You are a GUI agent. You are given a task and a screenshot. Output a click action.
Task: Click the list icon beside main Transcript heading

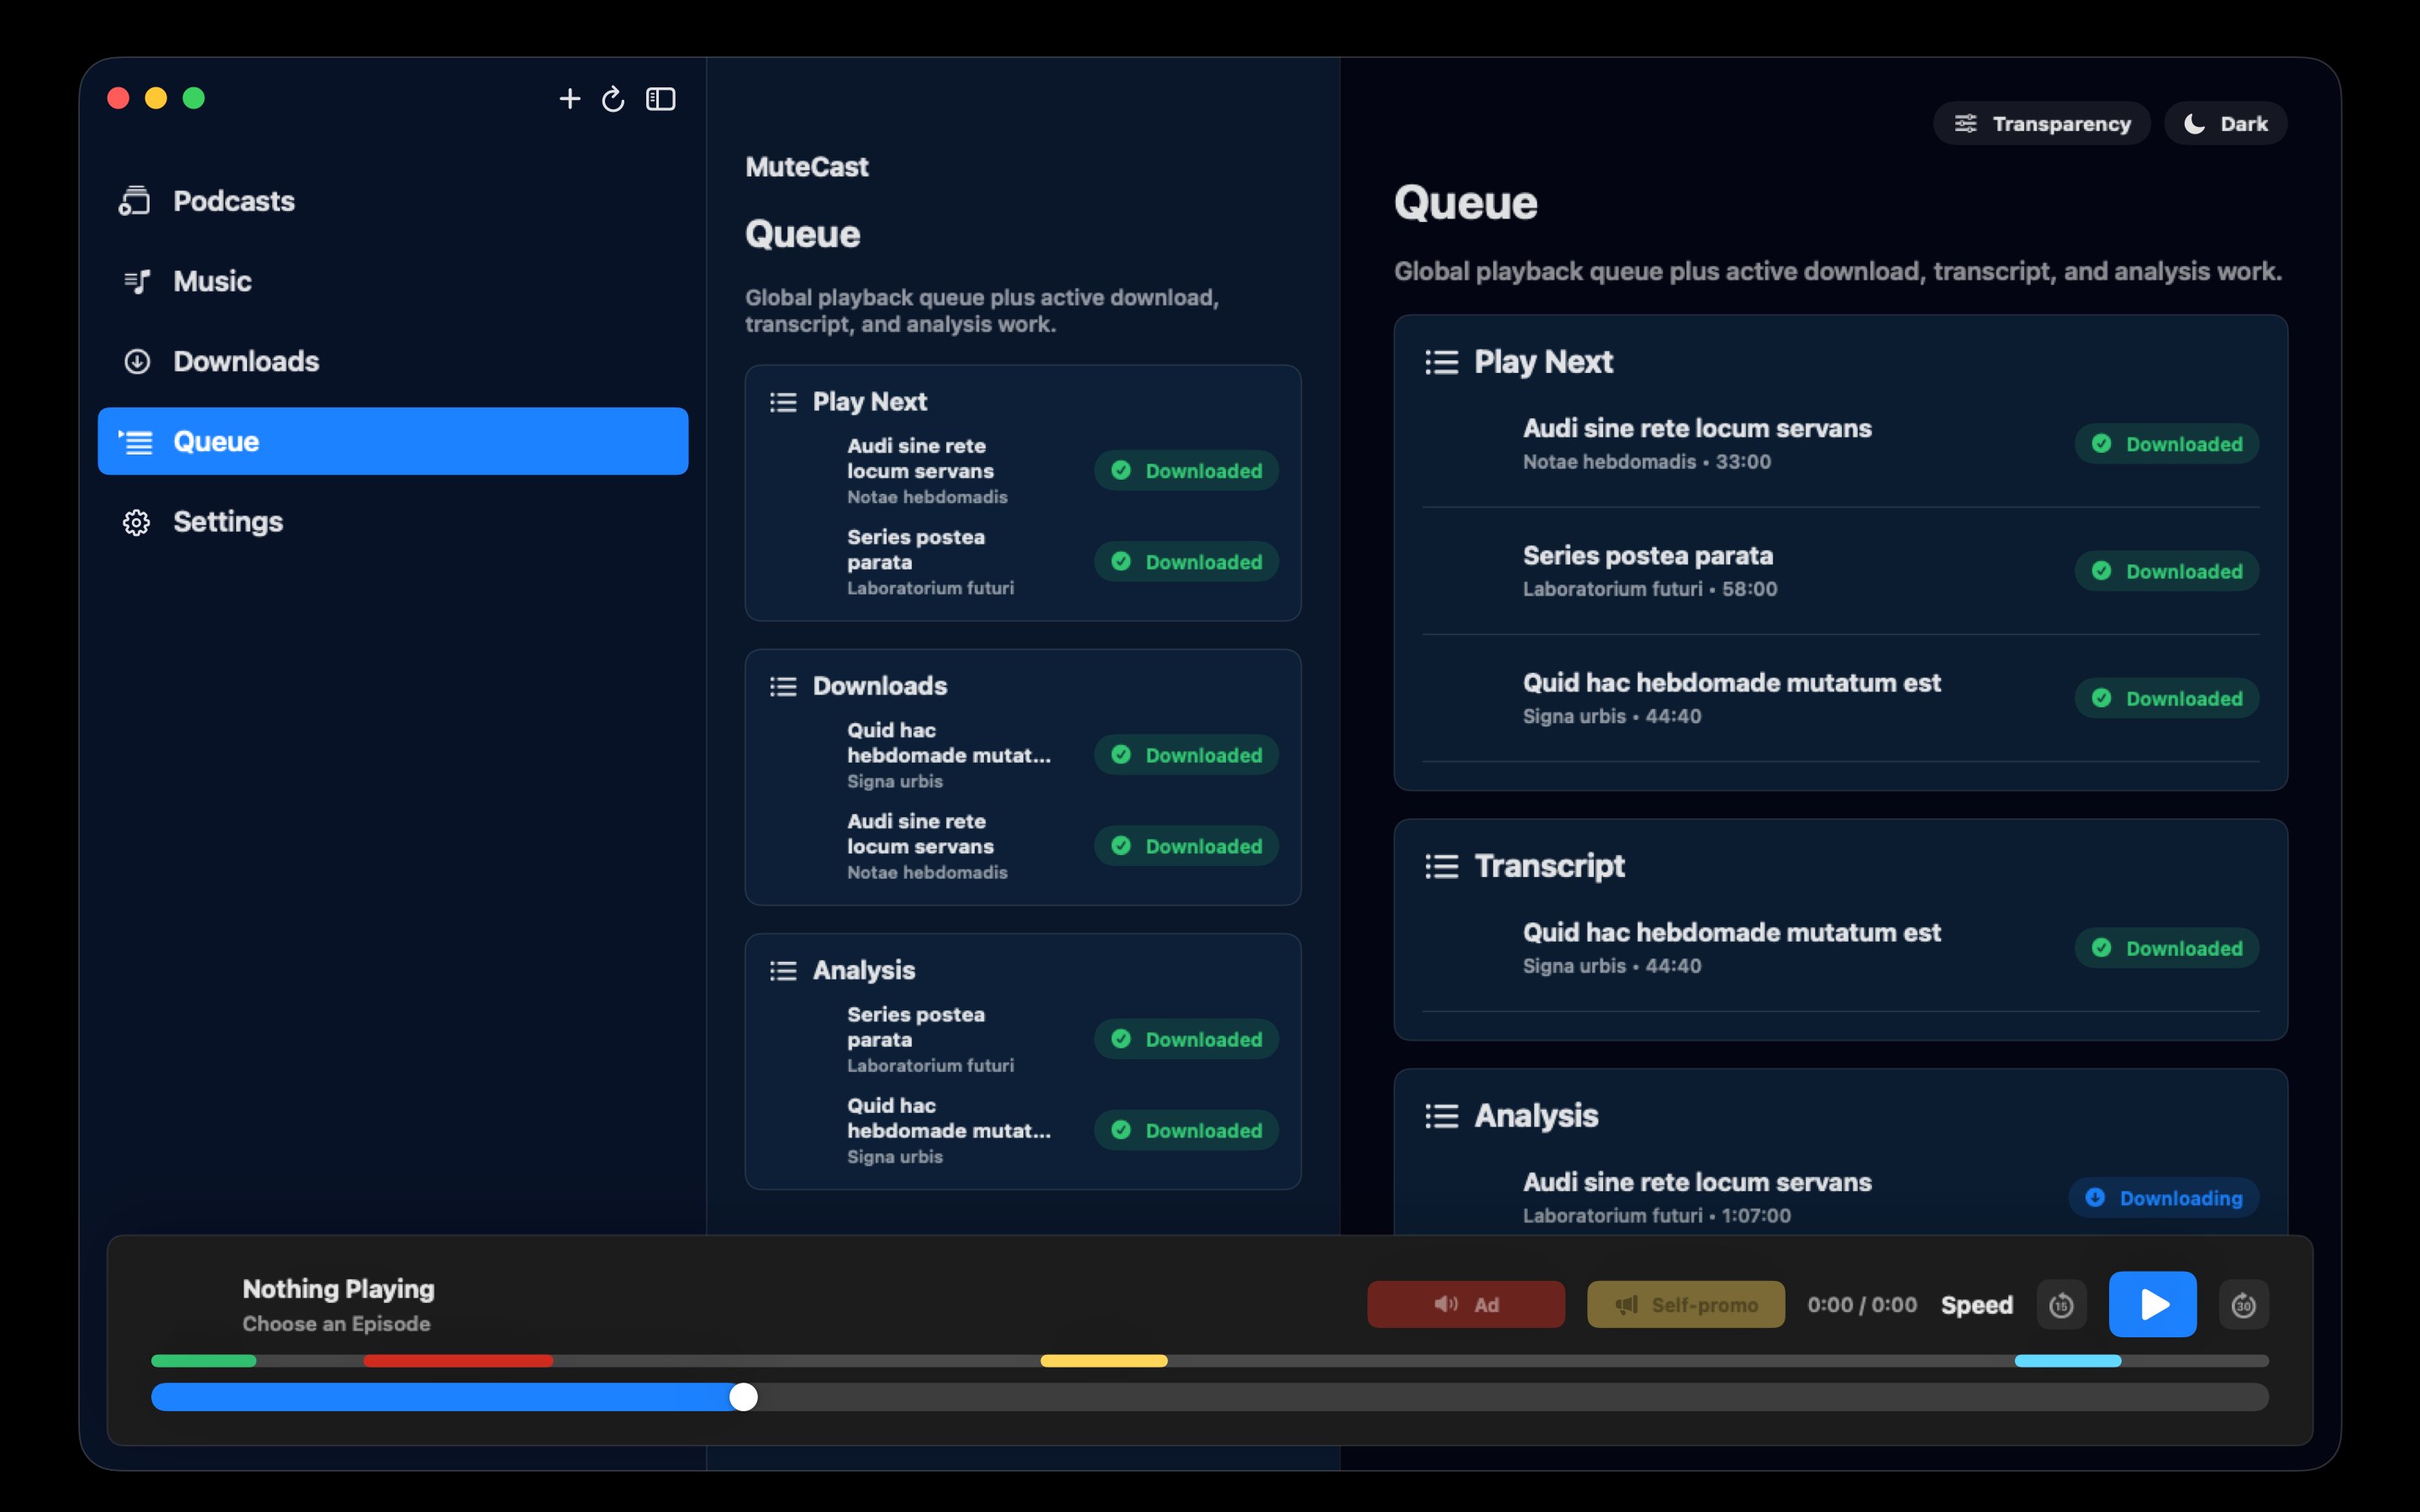point(1441,866)
